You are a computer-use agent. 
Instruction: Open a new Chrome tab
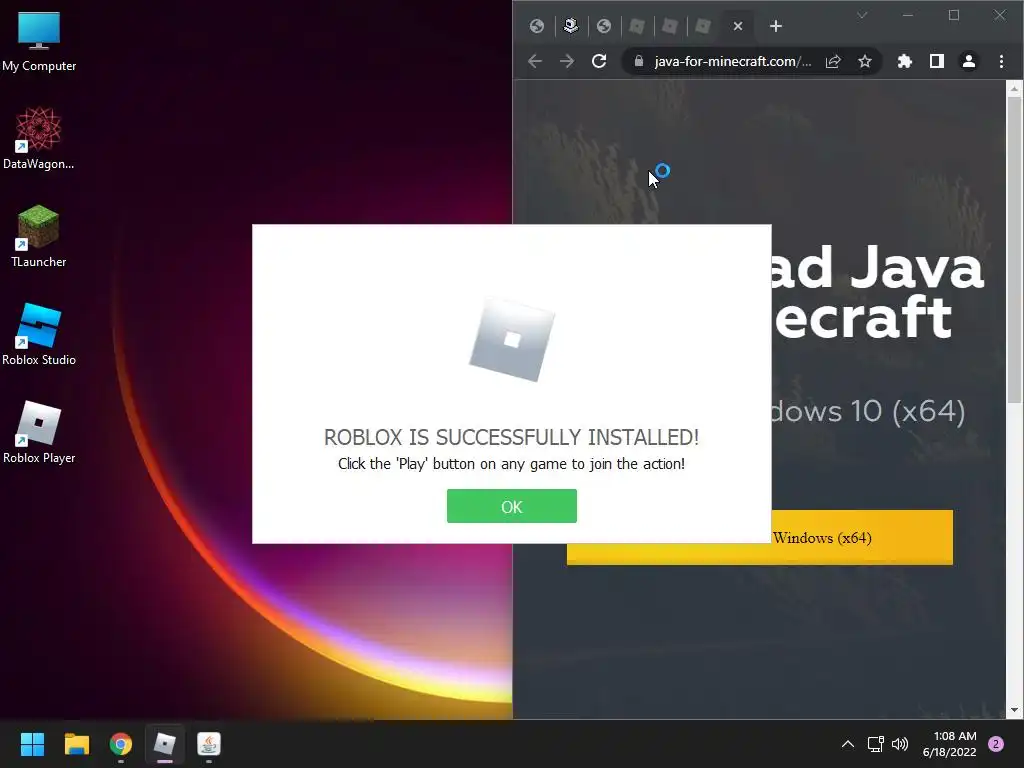775,26
